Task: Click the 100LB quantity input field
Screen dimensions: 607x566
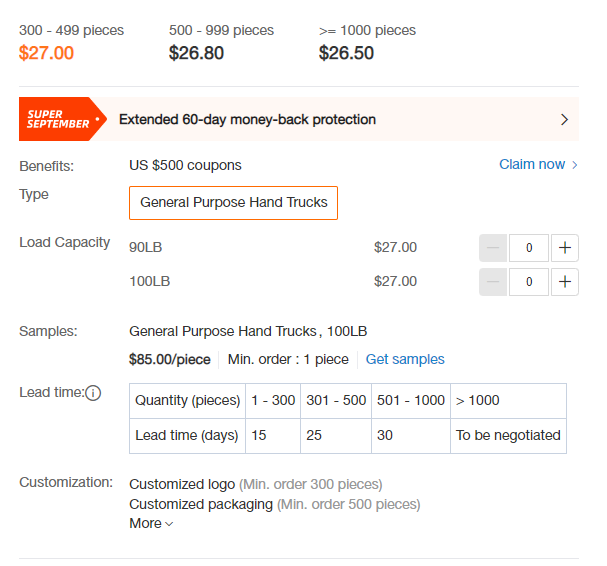Action: pos(529,281)
